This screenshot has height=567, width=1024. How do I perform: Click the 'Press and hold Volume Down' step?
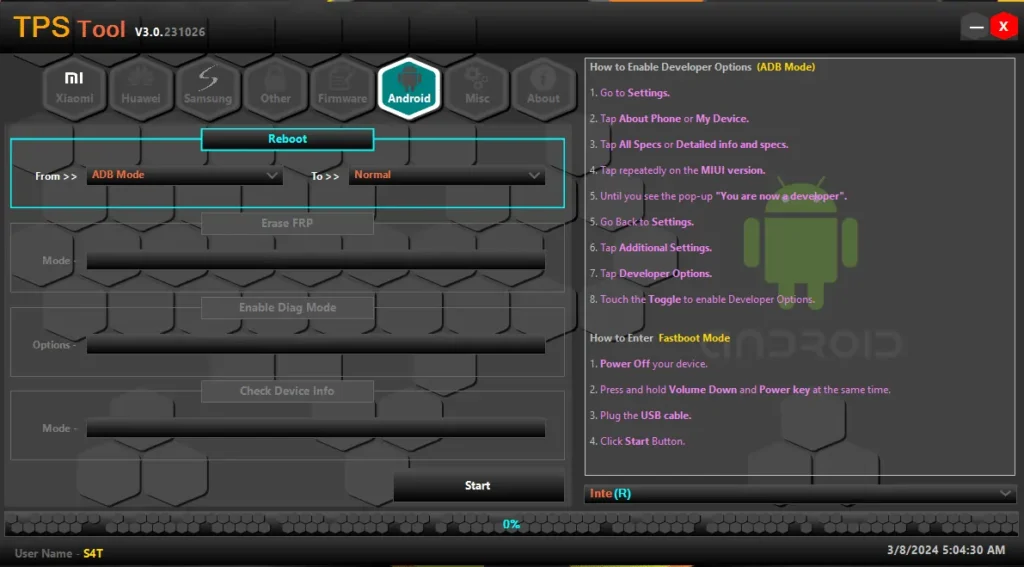click(740, 390)
